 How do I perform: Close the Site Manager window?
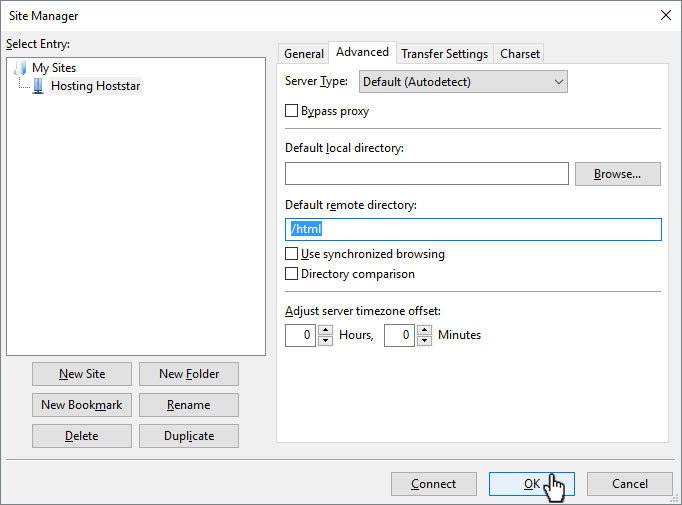pyautogui.click(x=665, y=16)
